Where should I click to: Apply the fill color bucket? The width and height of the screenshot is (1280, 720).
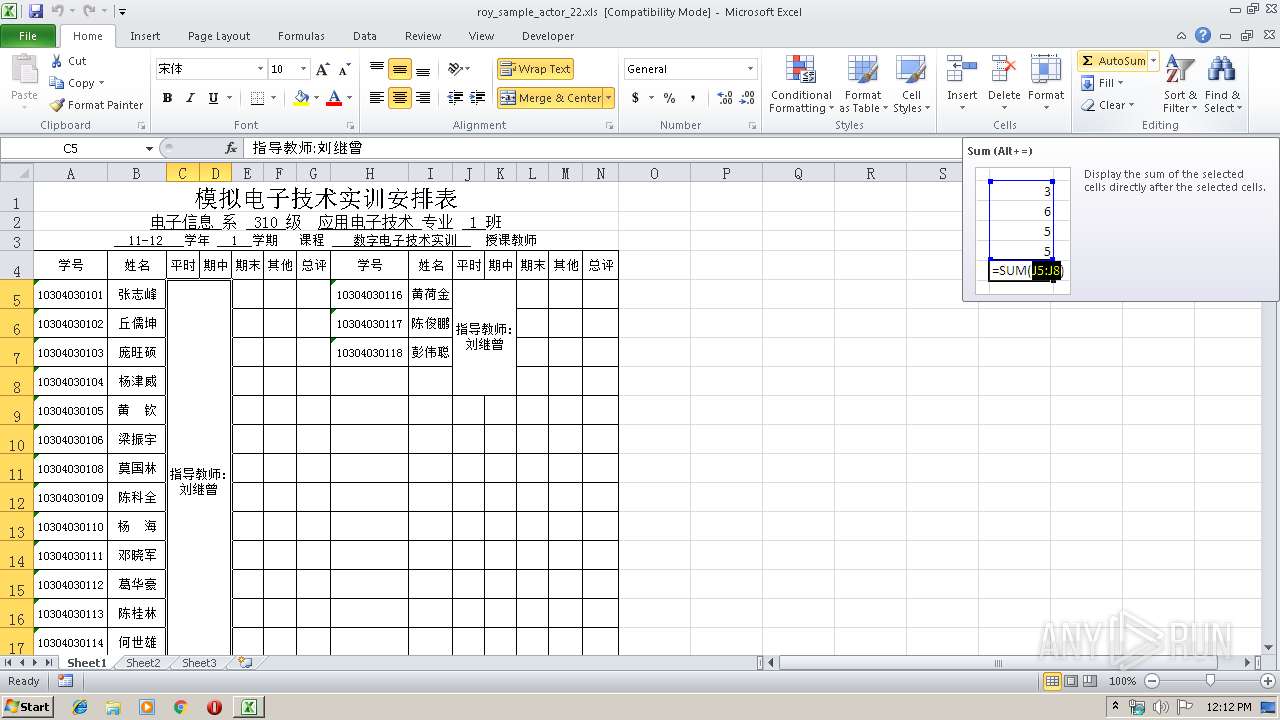301,98
